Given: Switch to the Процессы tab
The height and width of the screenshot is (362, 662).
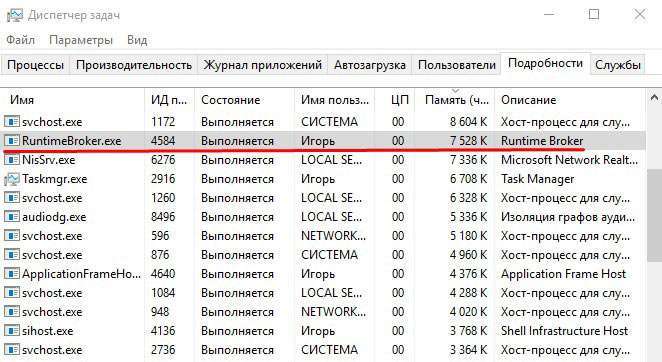Looking at the screenshot, I should 35,65.
